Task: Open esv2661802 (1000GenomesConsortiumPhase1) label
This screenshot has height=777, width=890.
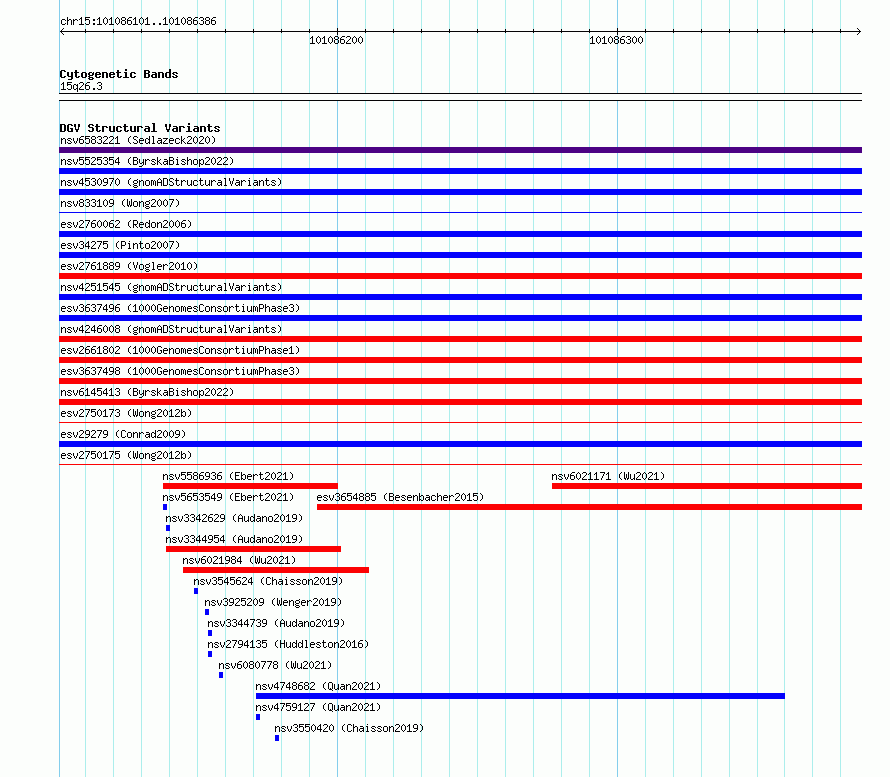Action: tap(180, 350)
